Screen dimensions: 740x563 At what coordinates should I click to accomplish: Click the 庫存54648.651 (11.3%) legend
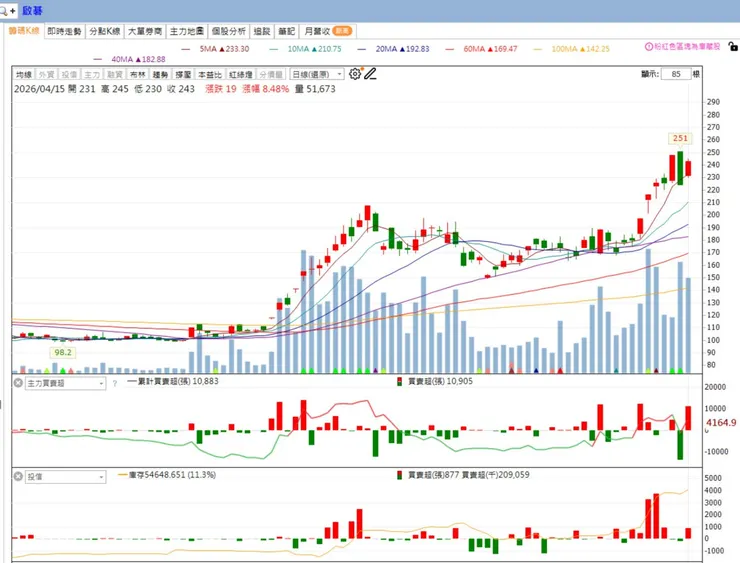point(167,475)
